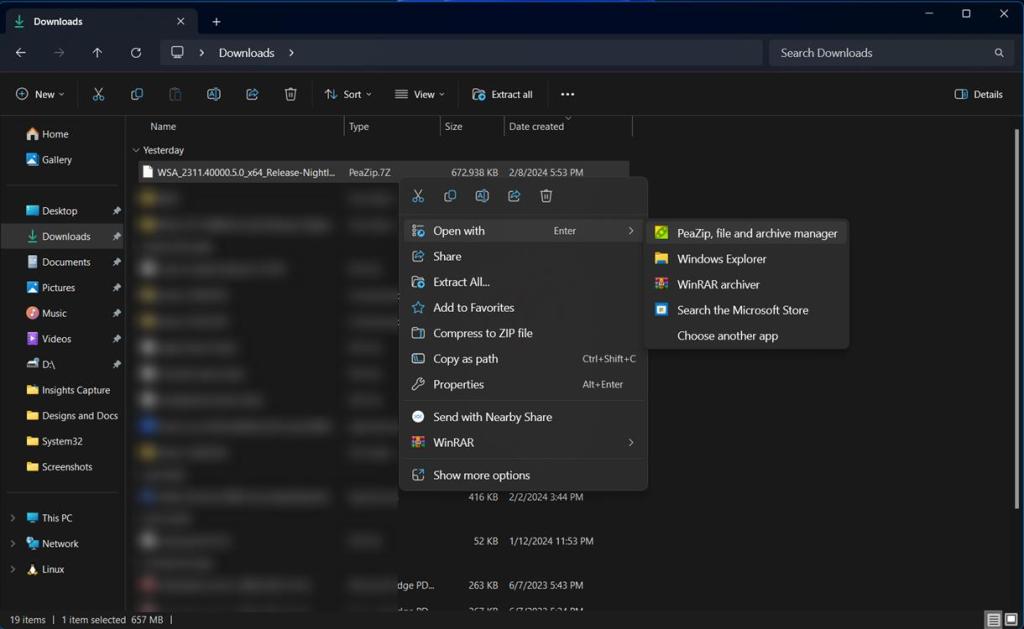
Task: Open Videos in the sidebar
Action: tap(48, 338)
